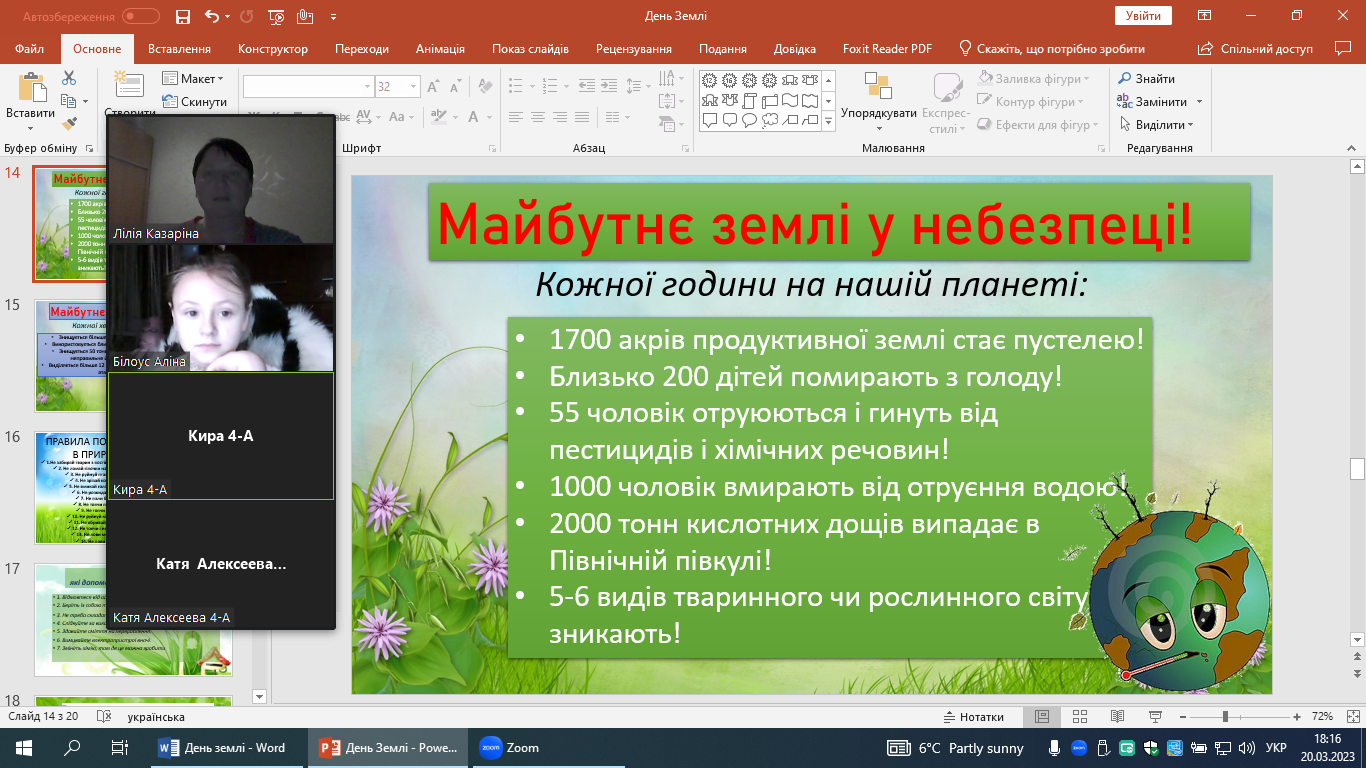Viewport: 1366px width, 768px height.
Task: Click the Copy icon in clipboard group
Action: coord(67,101)
